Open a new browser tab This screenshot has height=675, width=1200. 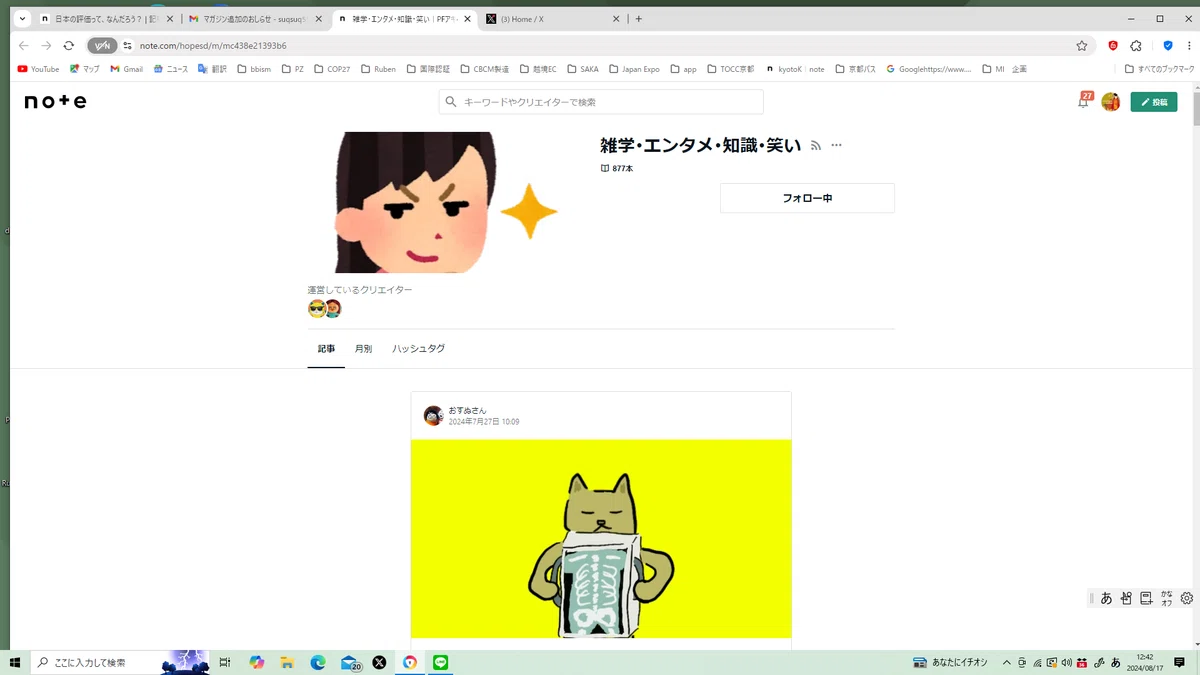pyautogui.click(x=639, y=19)
